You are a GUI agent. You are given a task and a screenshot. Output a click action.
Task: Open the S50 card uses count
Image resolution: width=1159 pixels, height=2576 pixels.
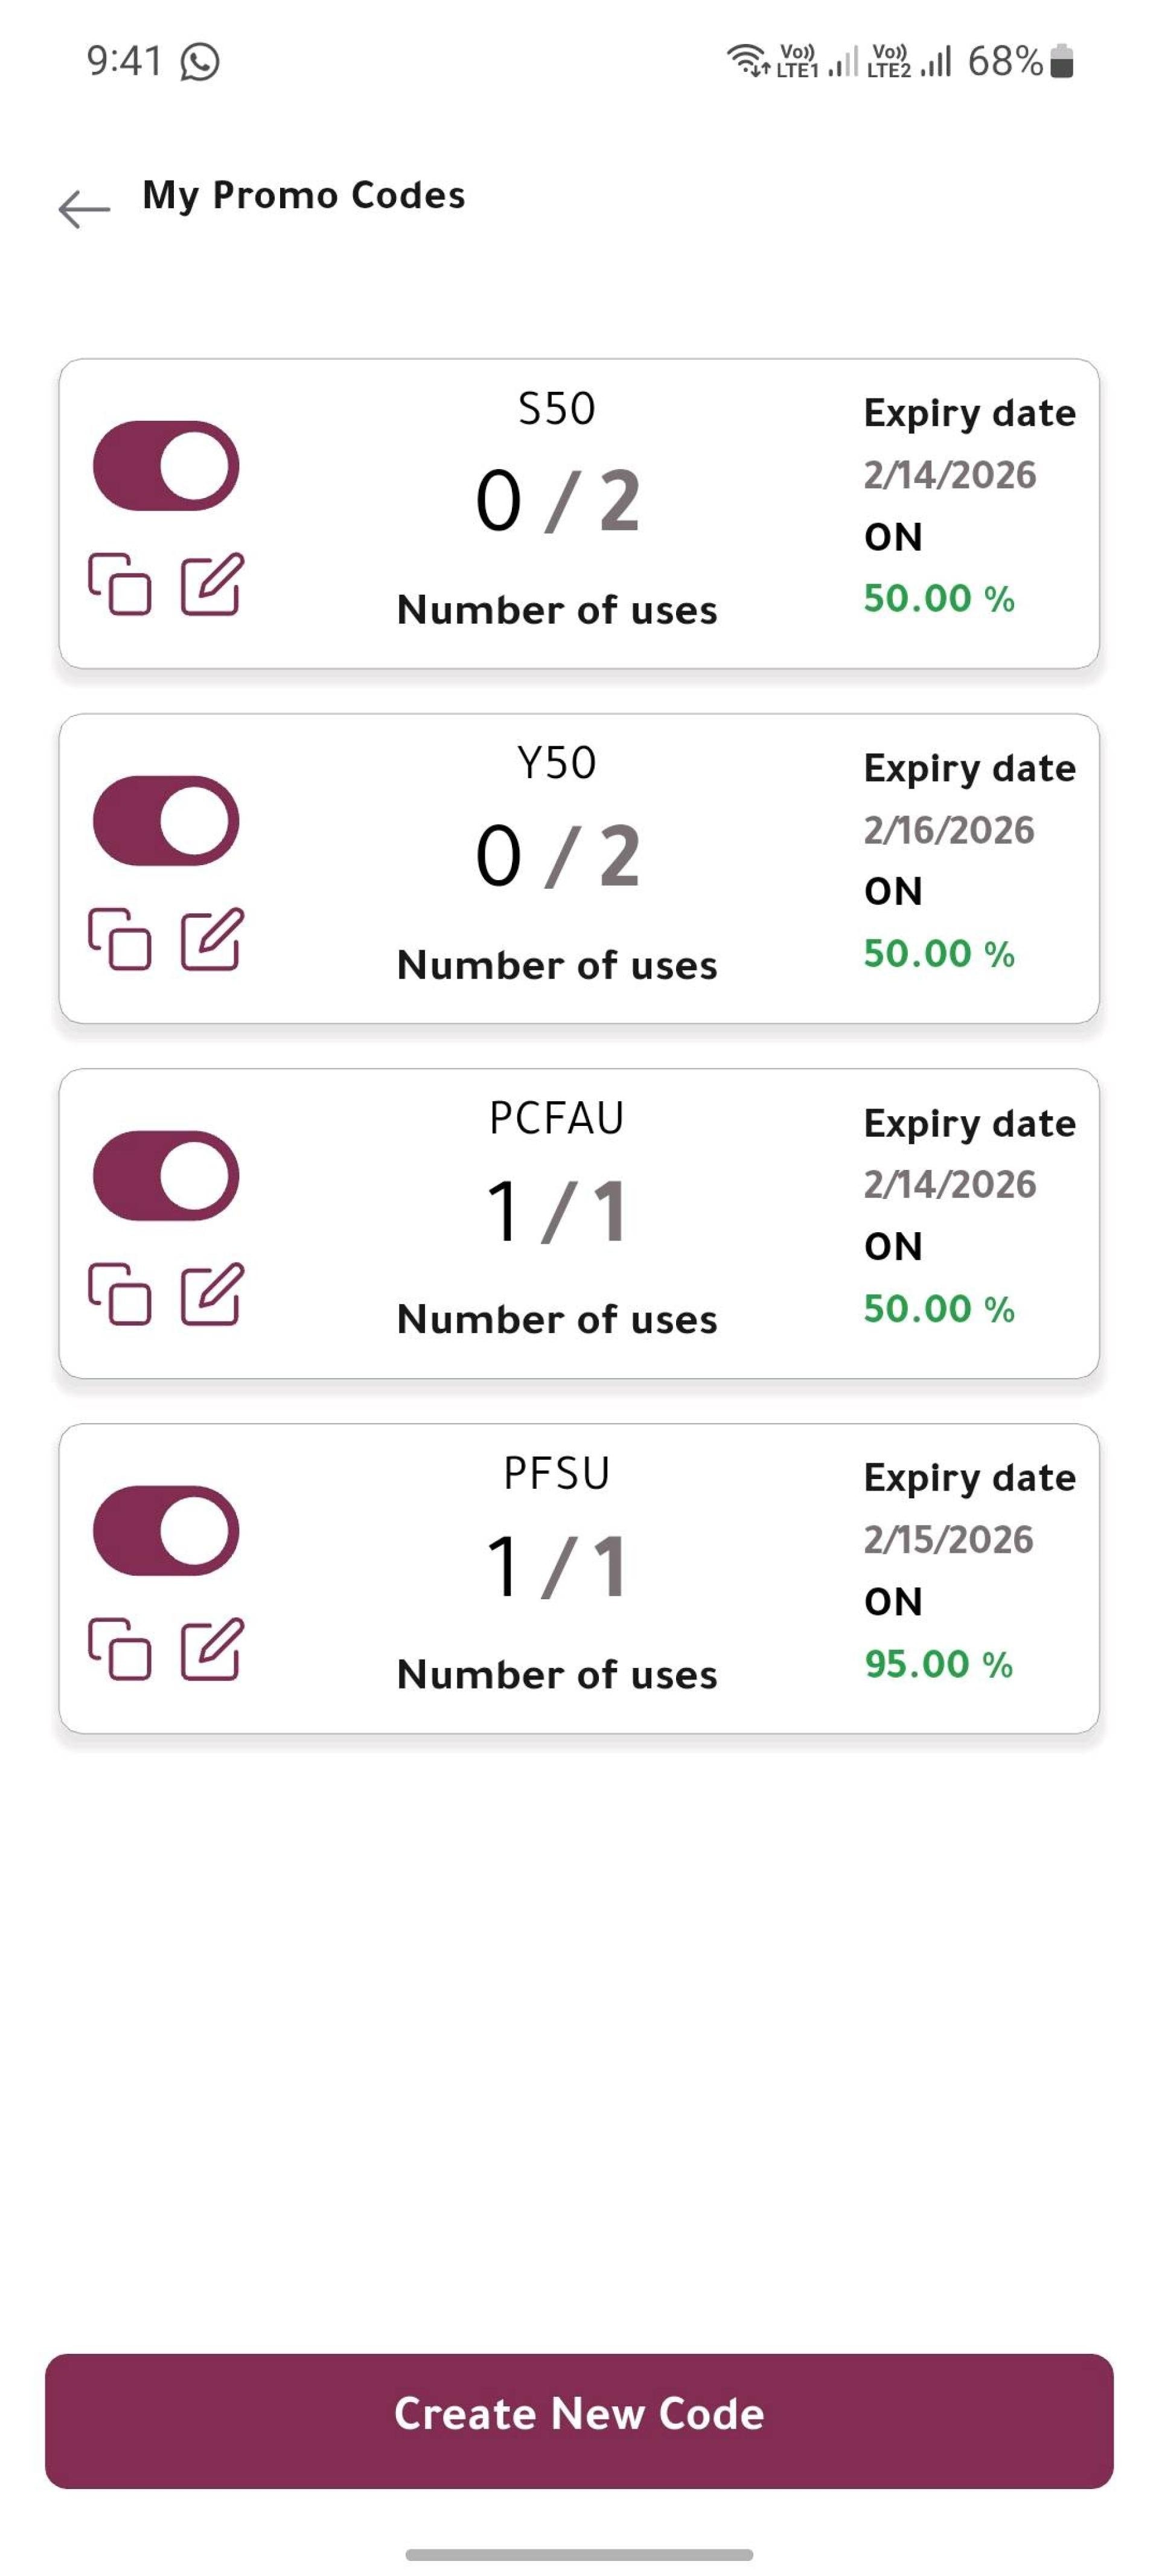(x=557, y=500)
